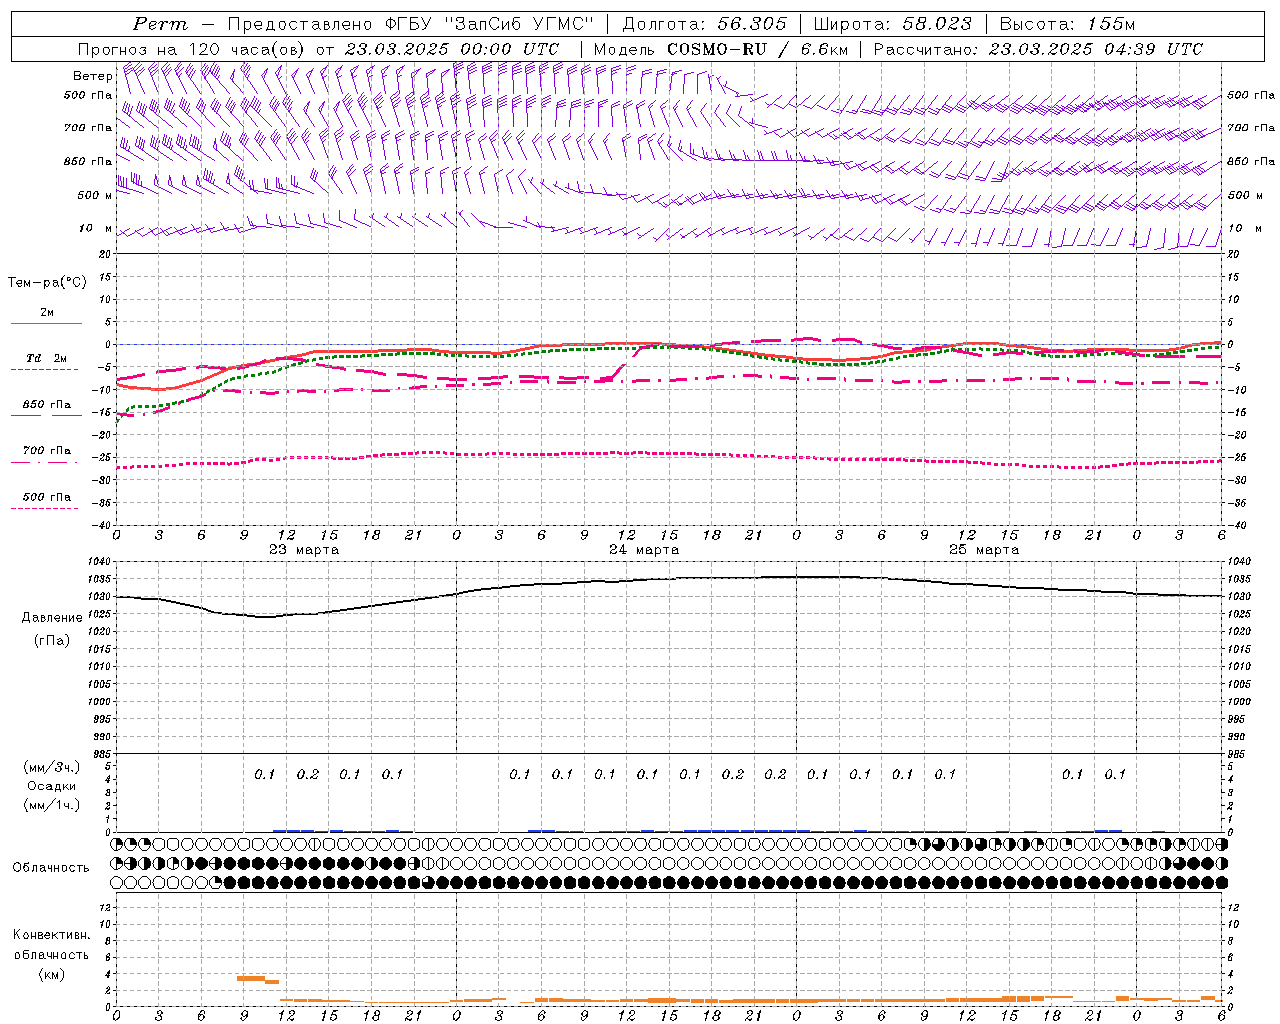Click the "Осадки" precipitation label

[x=52, y=786]
